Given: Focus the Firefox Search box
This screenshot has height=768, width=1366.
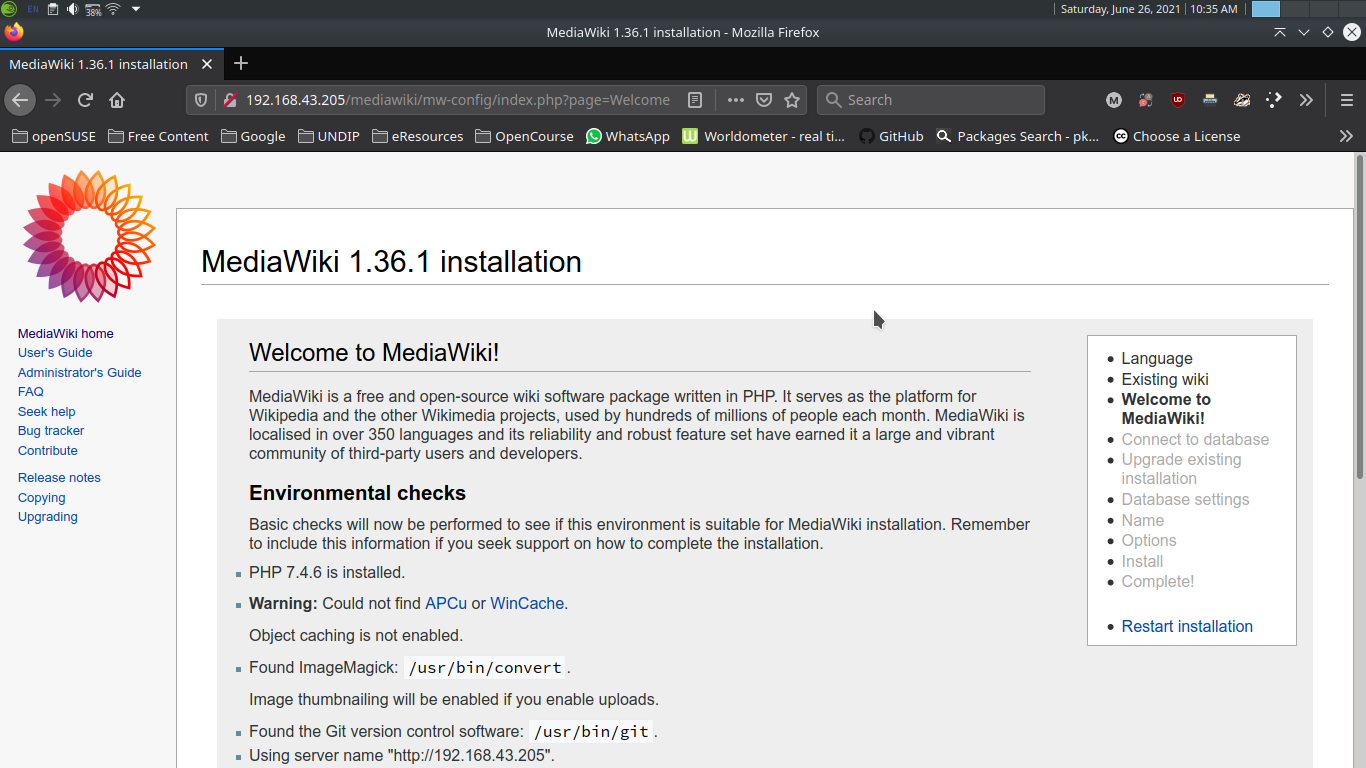Looking at the screenshot, I should pyautogui.click(x=931, y=100).
